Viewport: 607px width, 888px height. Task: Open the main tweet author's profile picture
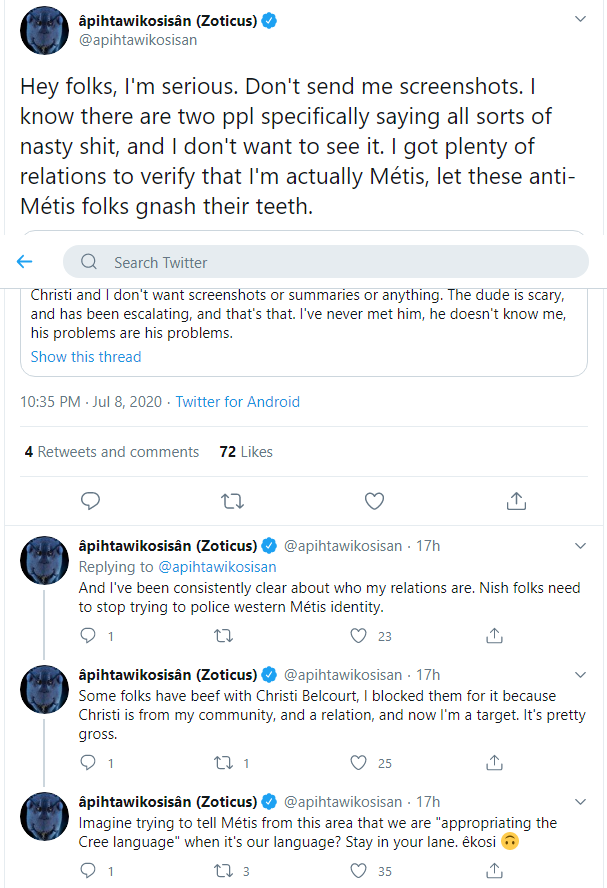click(x=44, y=30)
